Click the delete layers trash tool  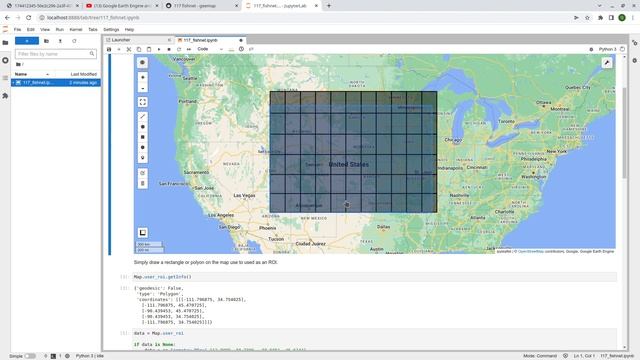point(142,183)
